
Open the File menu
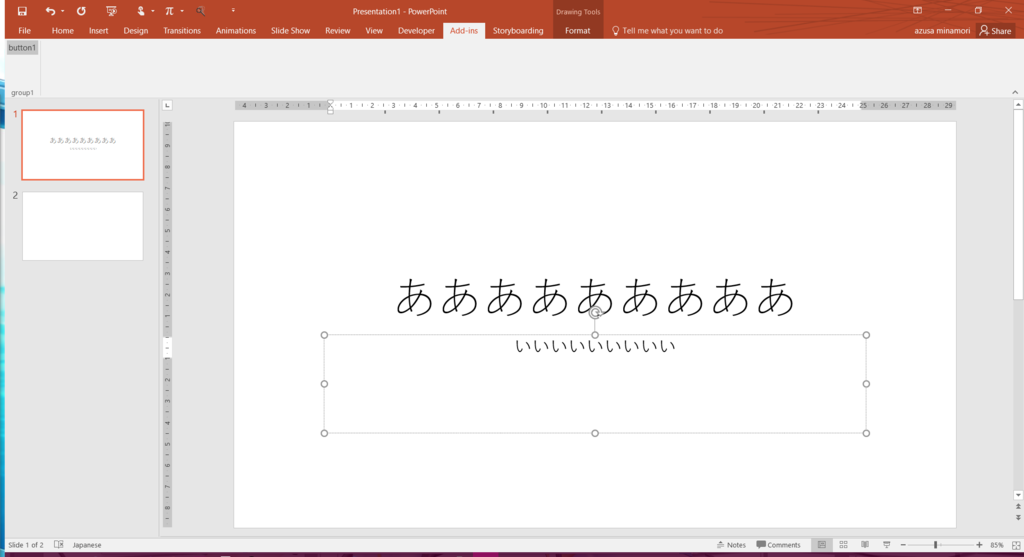24,31
